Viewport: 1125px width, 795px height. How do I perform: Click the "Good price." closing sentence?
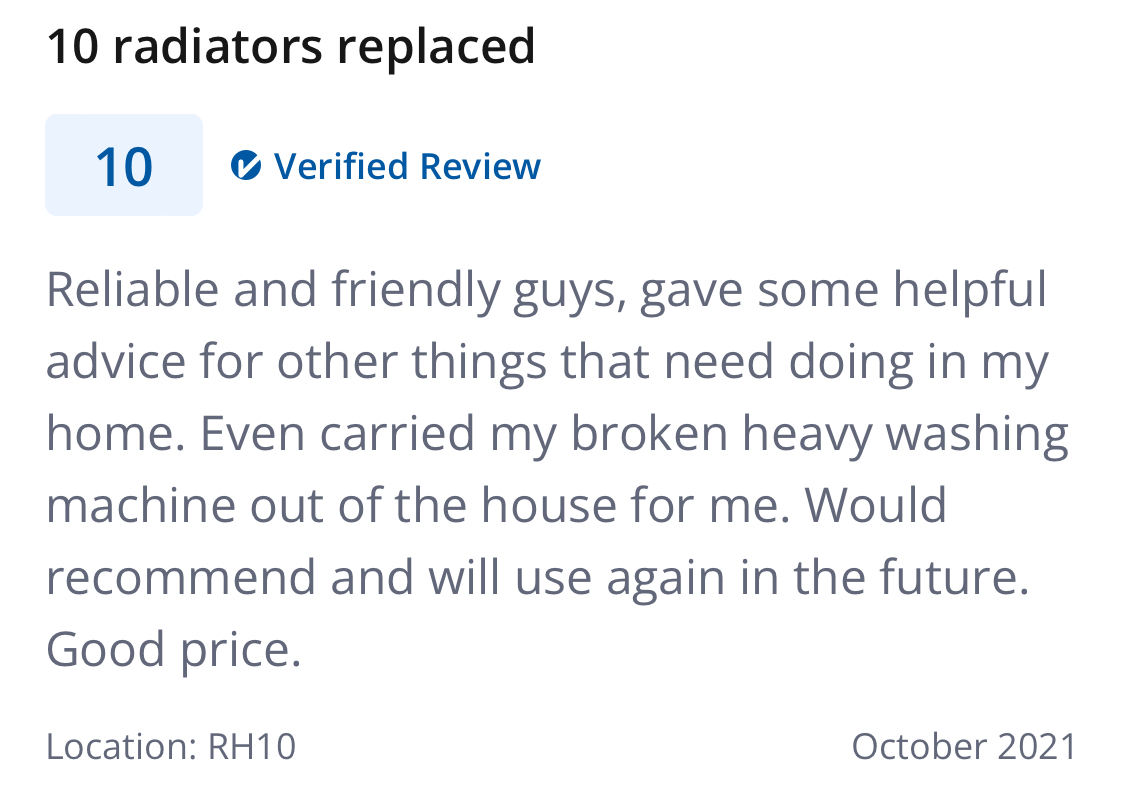coord(174,649)
